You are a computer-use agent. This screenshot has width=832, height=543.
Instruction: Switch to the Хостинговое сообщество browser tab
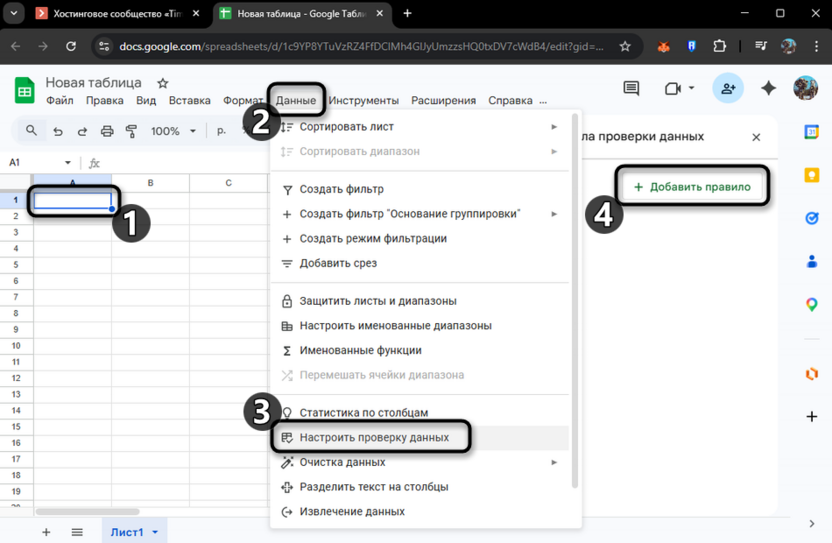pos(118,14)
